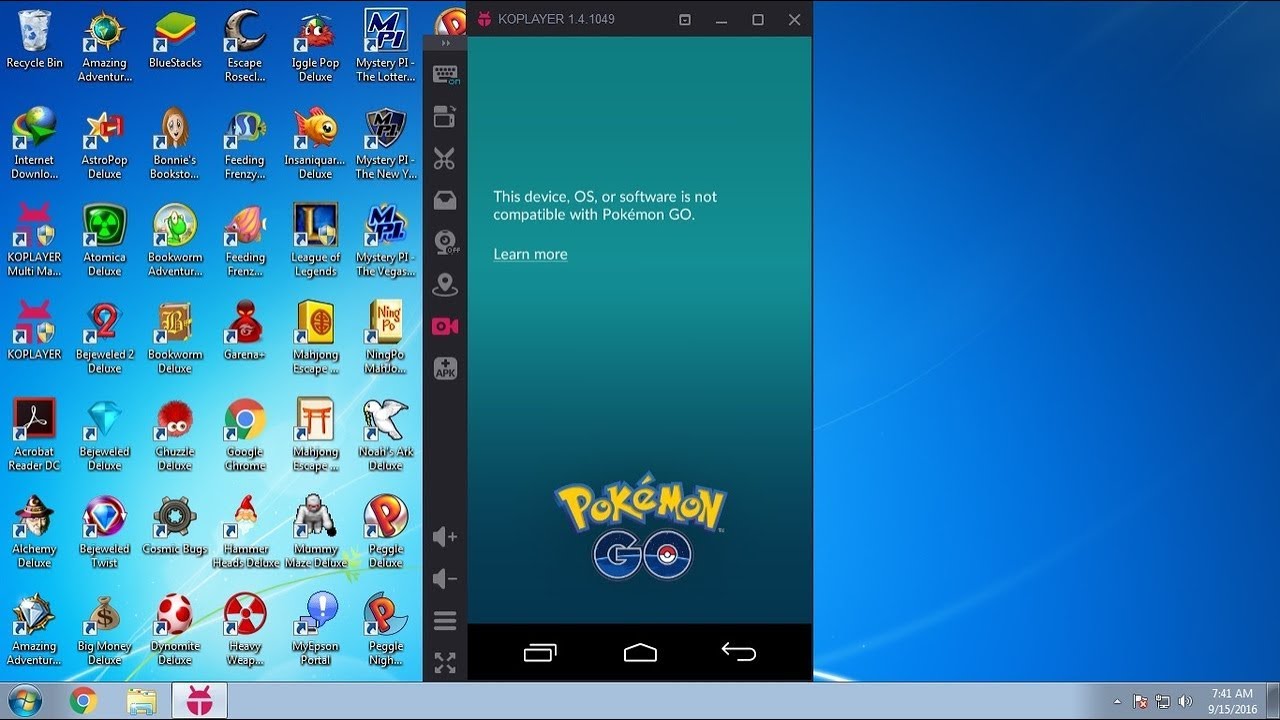Image resolution: width=1280 pixels, height=720 pixels.
Task: Tap the Android home button
Action: (x=640, y=653)
